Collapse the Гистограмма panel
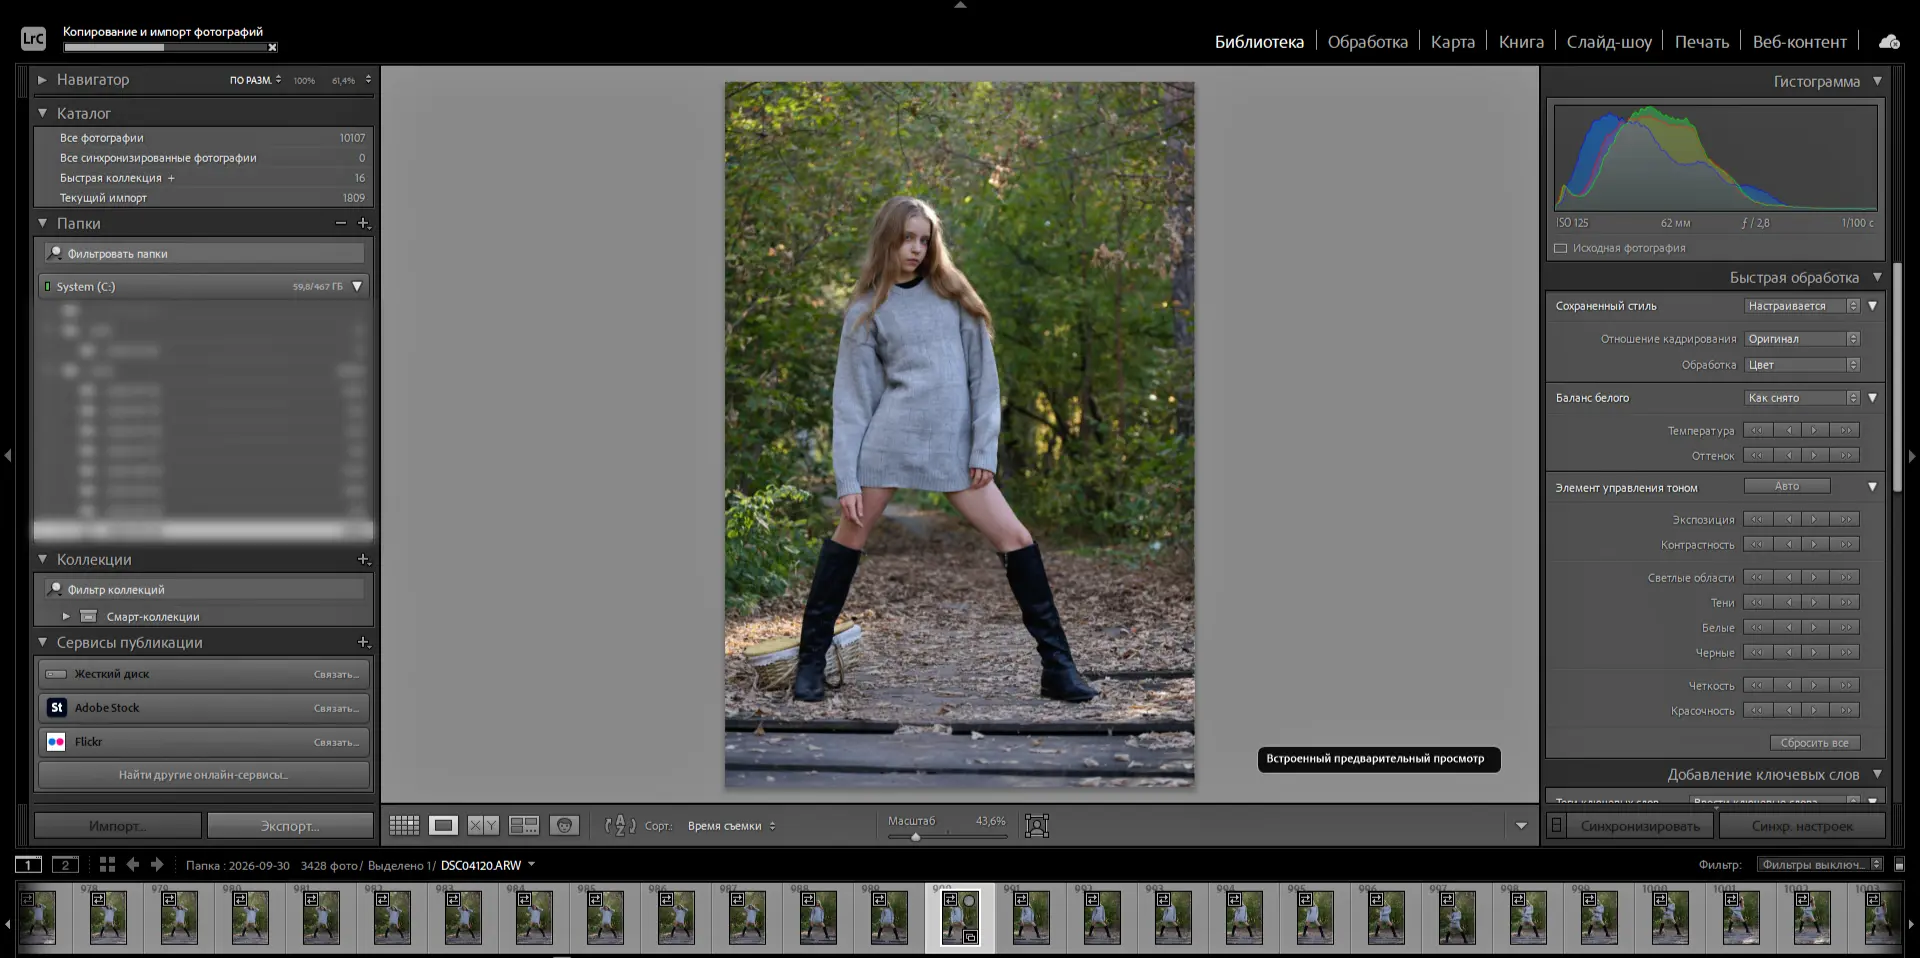The image size is (1920, 958). coord(1877,81)
